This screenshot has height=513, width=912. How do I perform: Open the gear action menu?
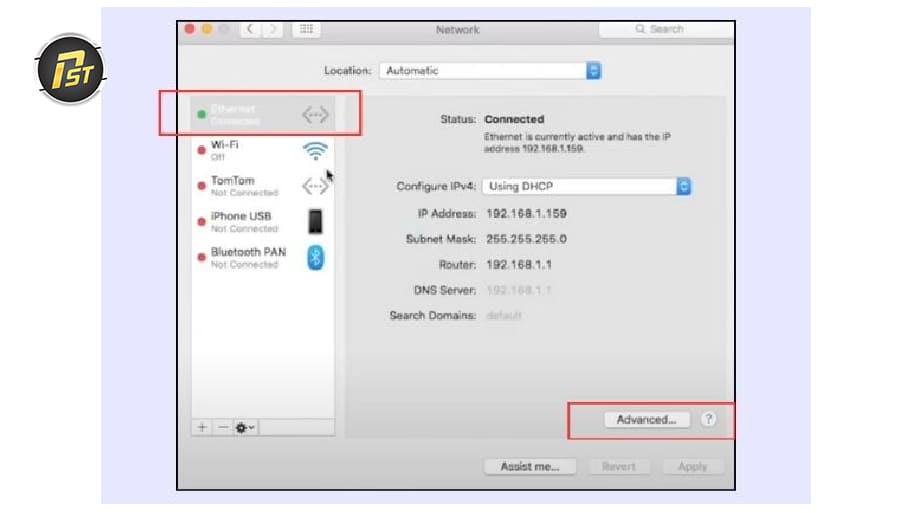coord(245,428)
